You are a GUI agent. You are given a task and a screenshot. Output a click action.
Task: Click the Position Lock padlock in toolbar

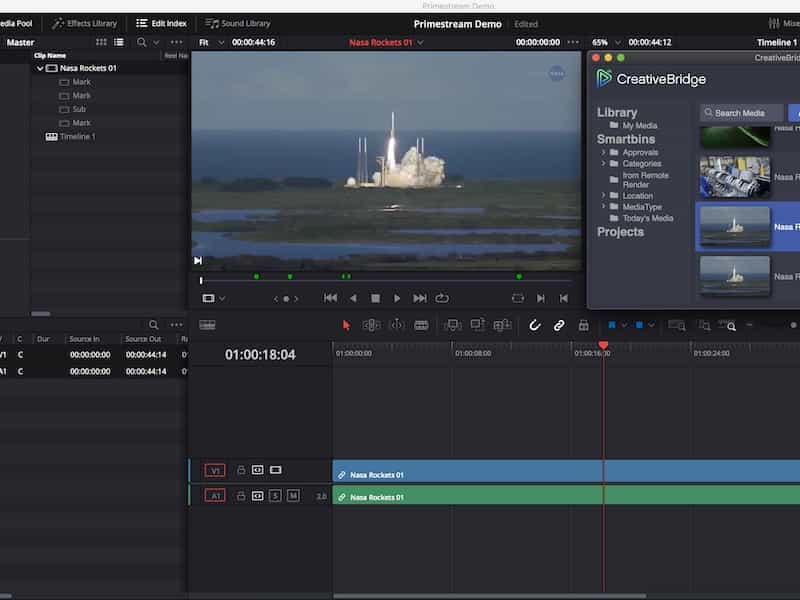pyautogui.click(x=583, y=325)
